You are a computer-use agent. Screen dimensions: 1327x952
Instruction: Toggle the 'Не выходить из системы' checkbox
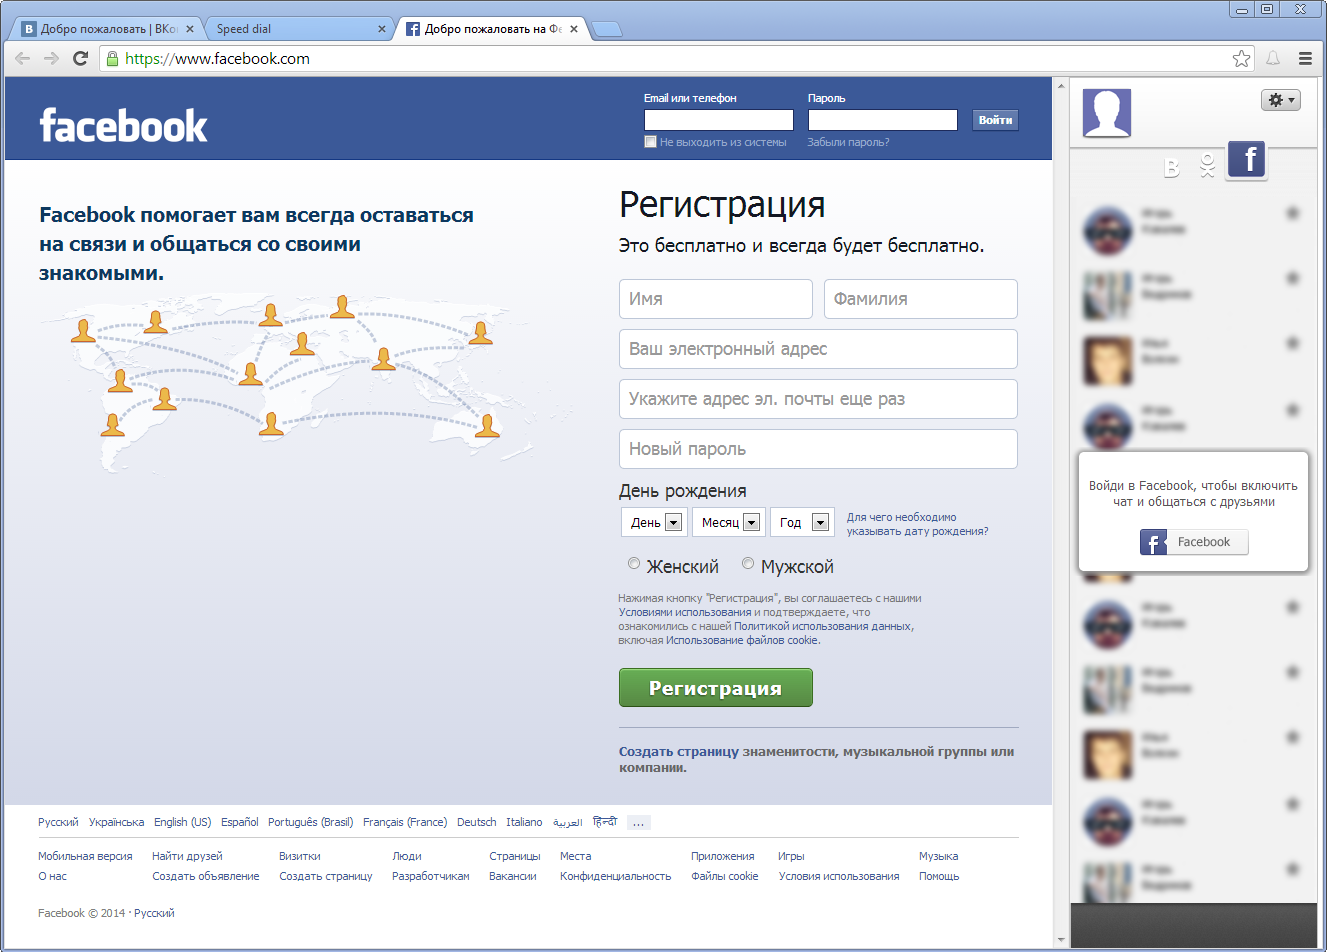(650, 142)
